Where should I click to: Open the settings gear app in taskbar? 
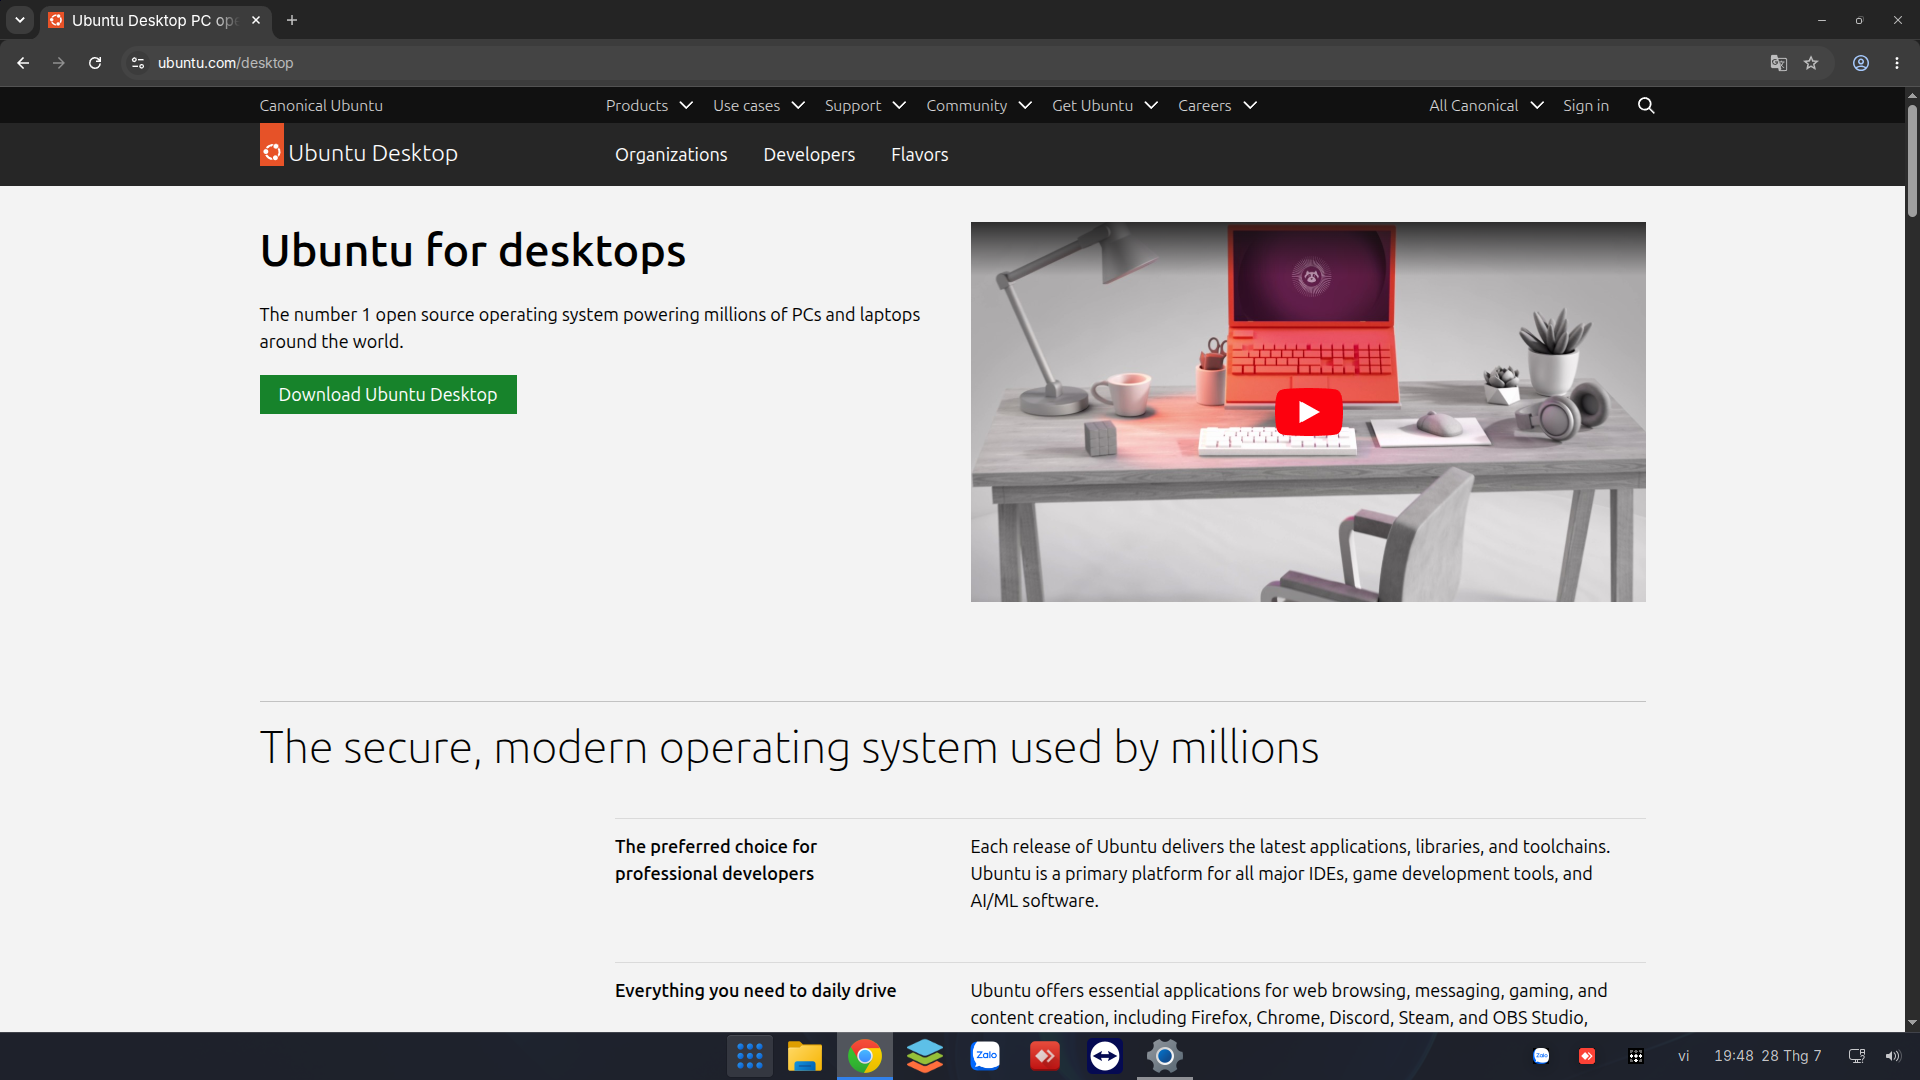pos(1165,1056)
